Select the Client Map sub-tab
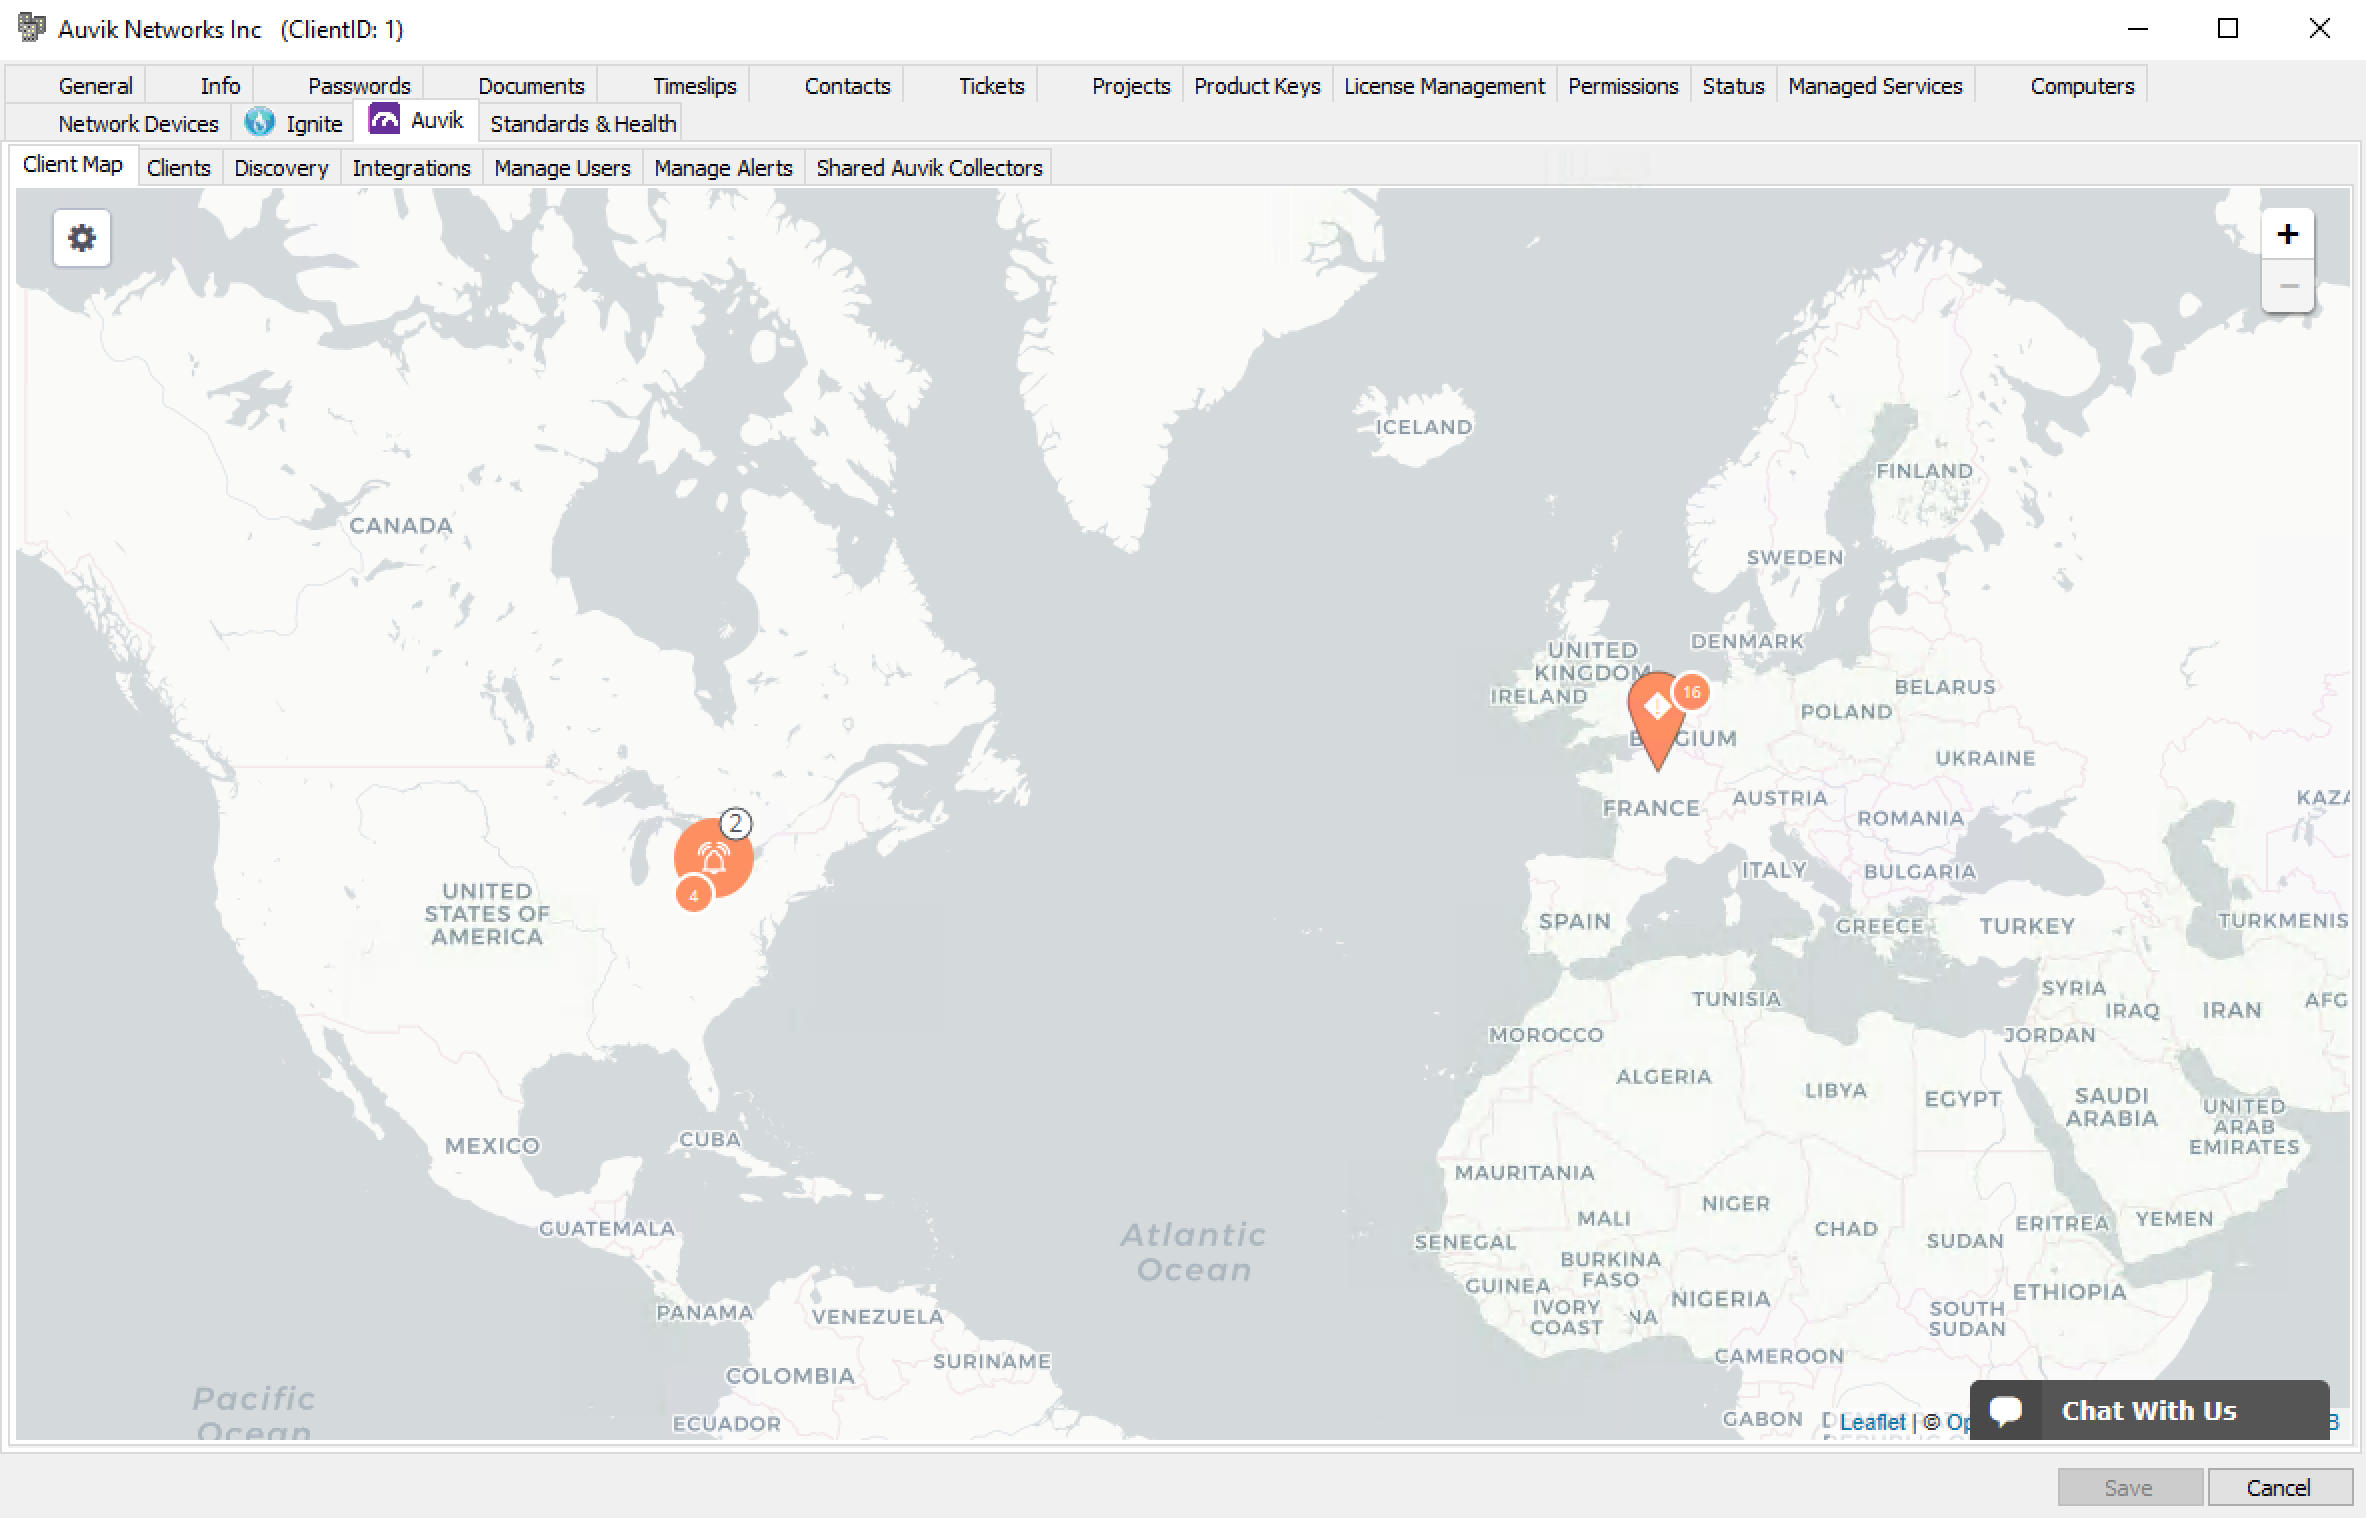 [72, 165]
